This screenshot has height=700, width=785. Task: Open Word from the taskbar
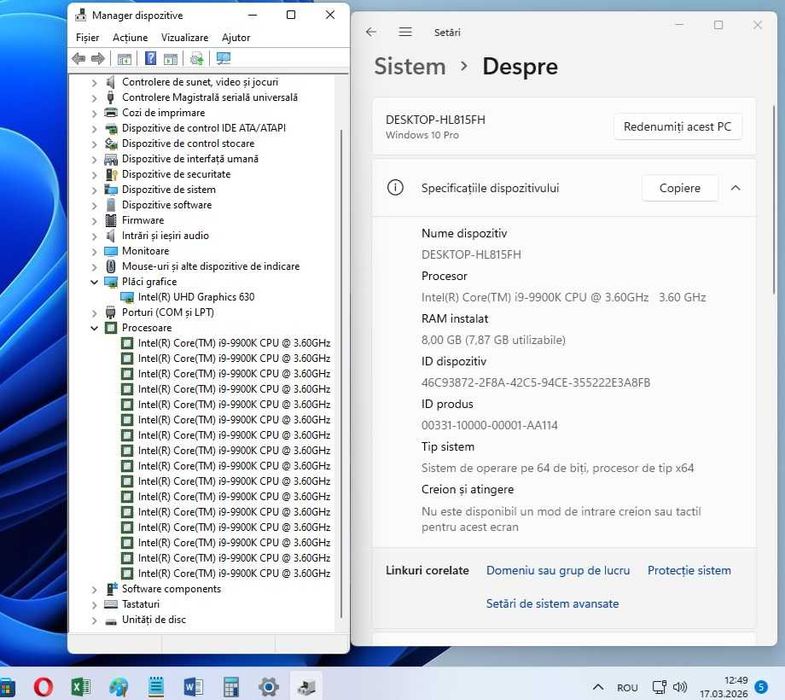pos(193,686)
